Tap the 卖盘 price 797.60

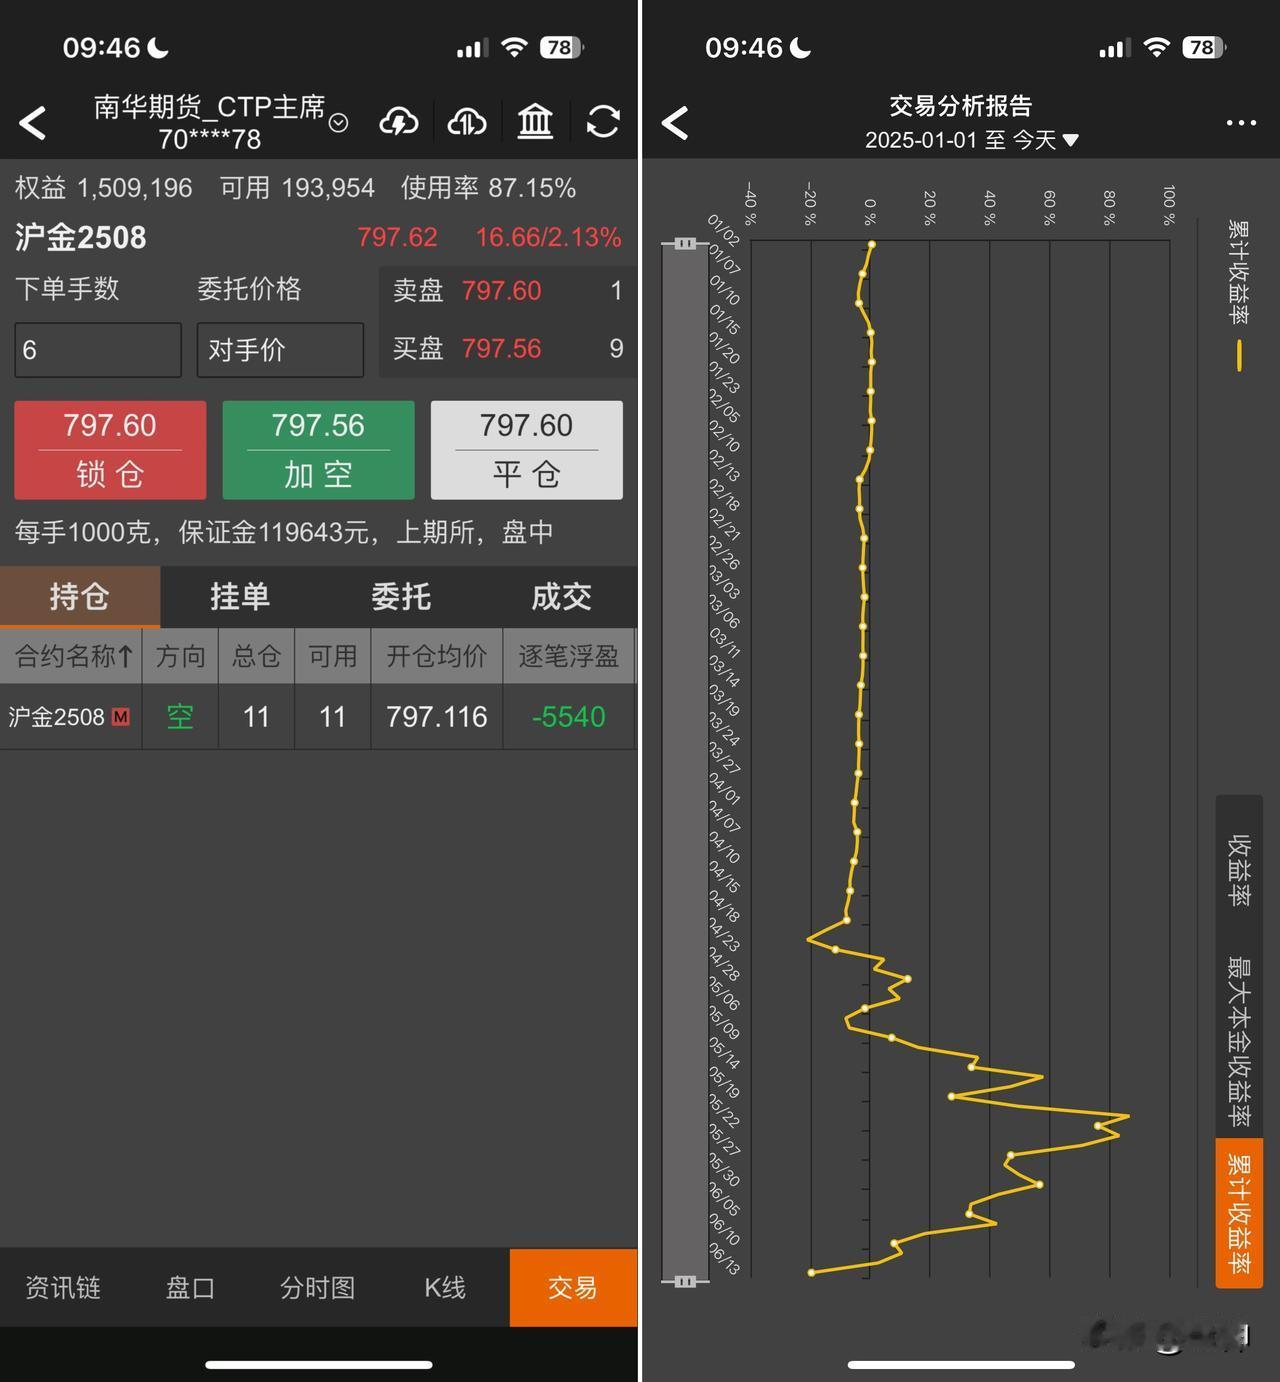501,291
